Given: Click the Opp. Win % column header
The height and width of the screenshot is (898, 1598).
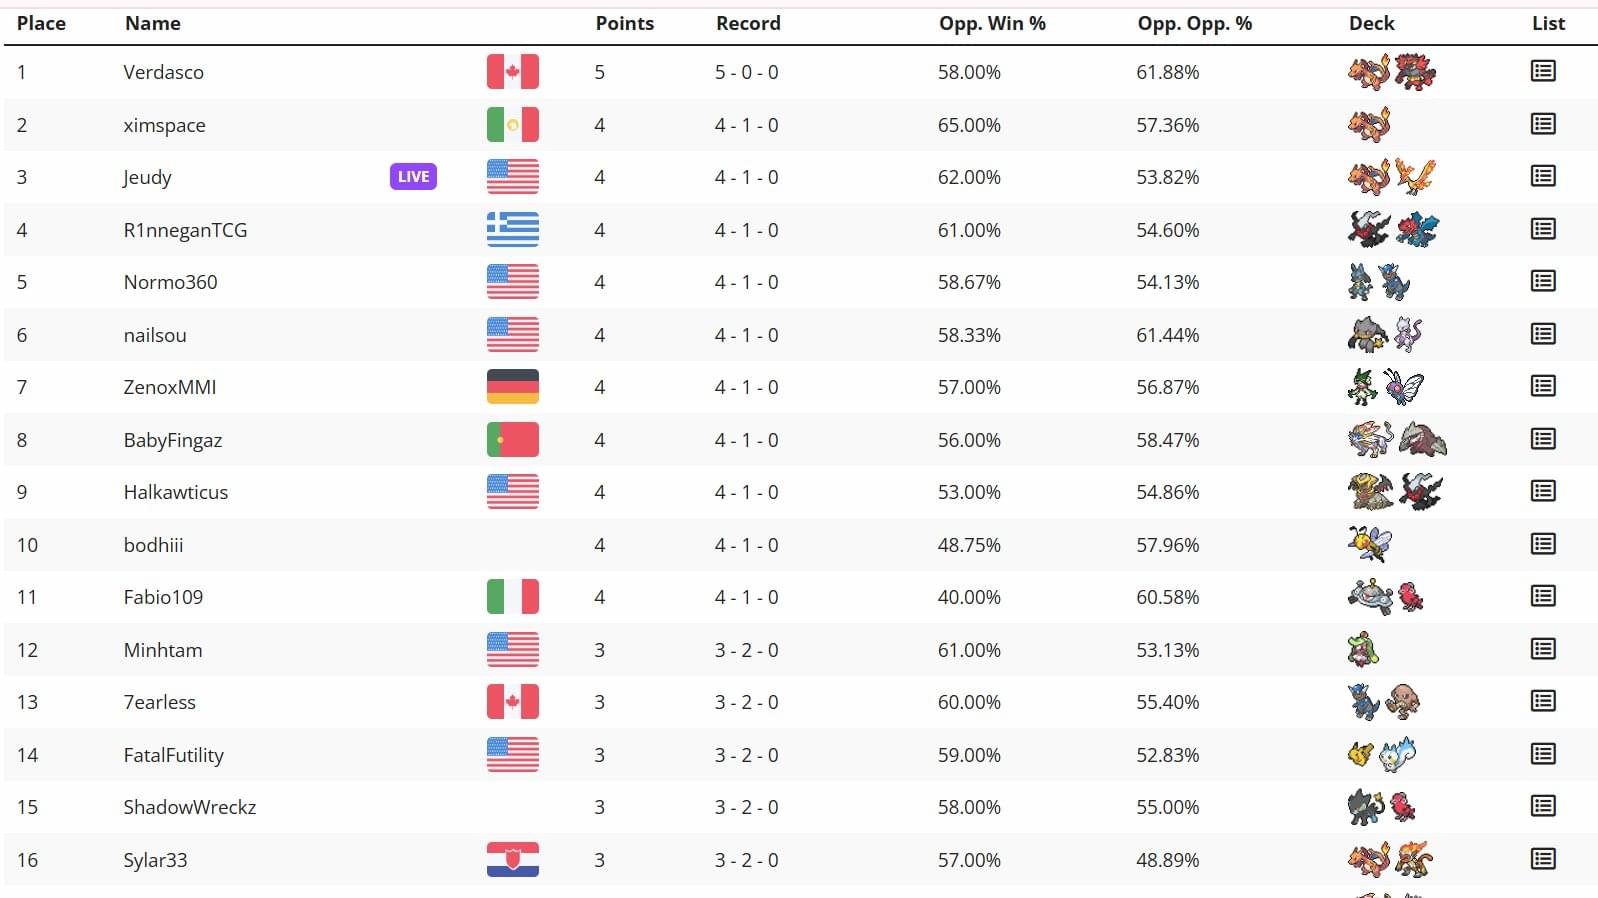Looking at the screenshot, I should point(991,23).
